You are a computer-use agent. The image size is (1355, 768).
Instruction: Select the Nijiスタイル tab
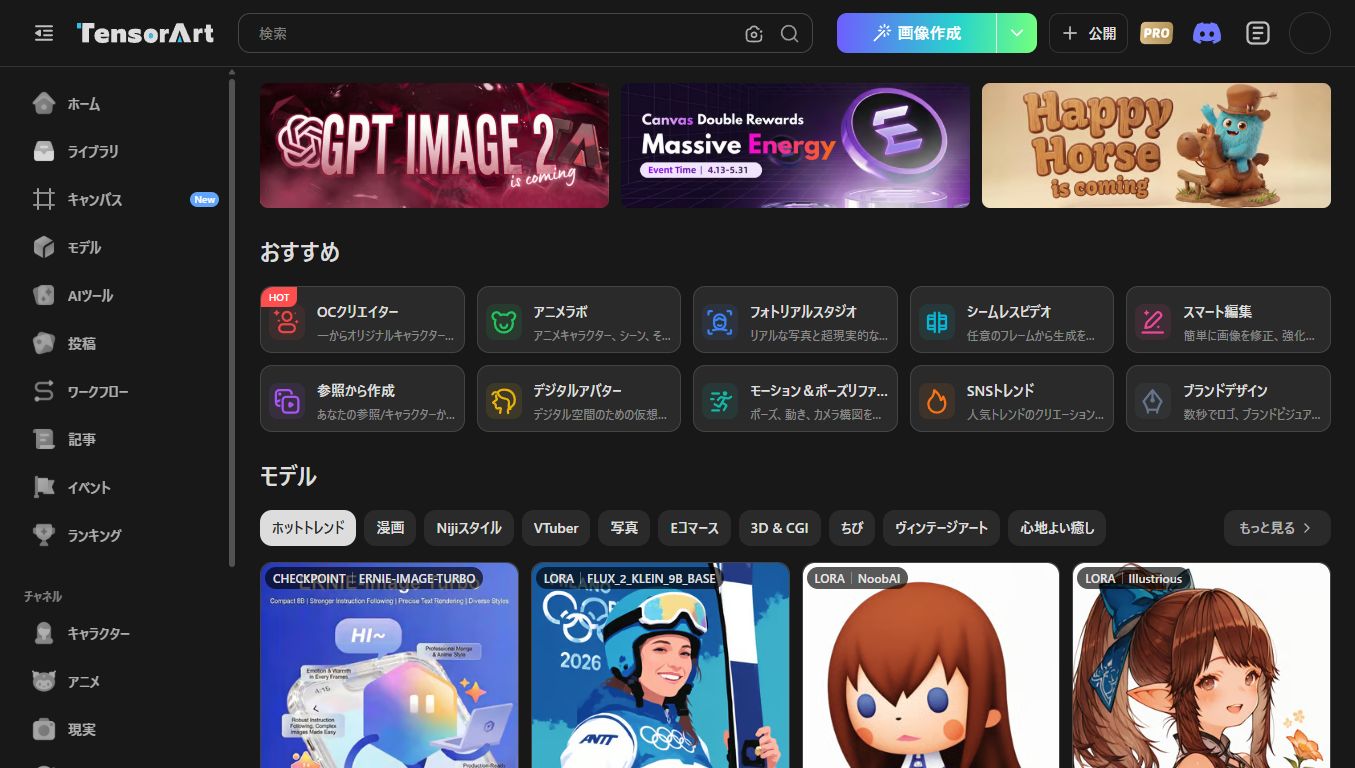[x=469, y=528]
